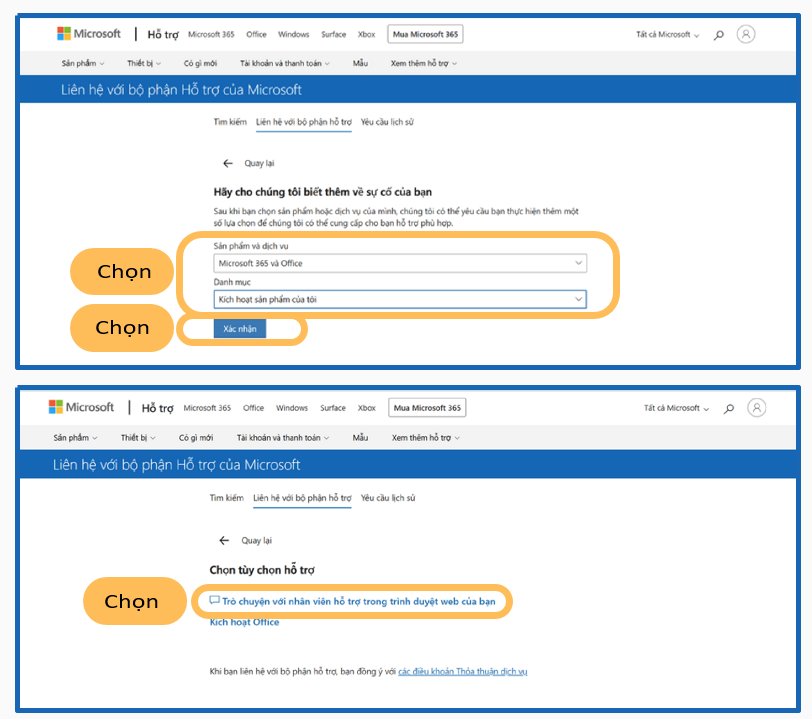Click back arrow next to Quay lại, top page

(x=228, y=163)
